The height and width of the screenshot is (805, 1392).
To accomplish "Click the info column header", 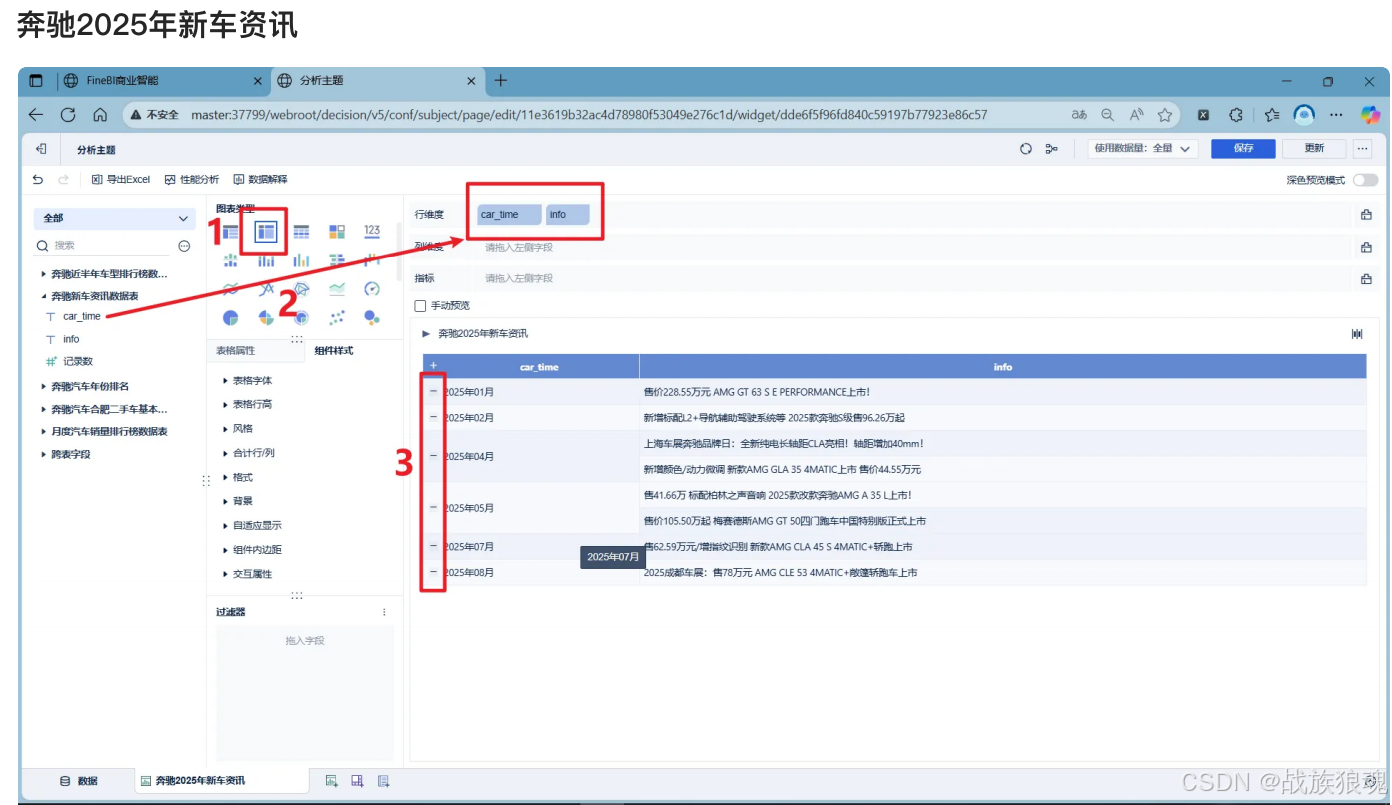I will coord(1003,367).
